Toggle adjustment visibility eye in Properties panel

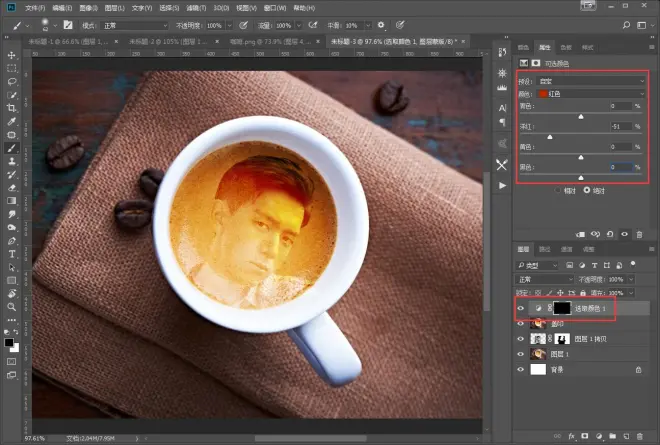tap(625, 234)
